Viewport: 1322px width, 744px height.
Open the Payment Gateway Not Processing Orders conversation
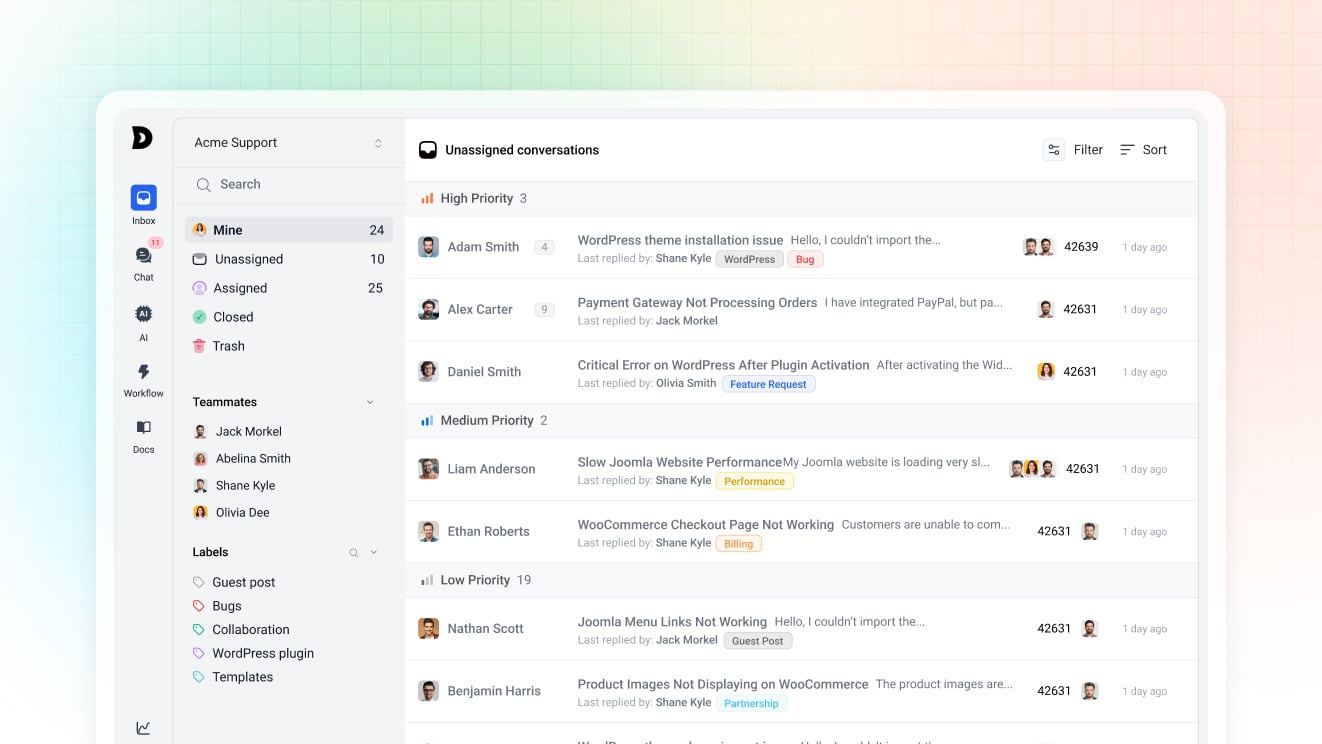point(697,303)
